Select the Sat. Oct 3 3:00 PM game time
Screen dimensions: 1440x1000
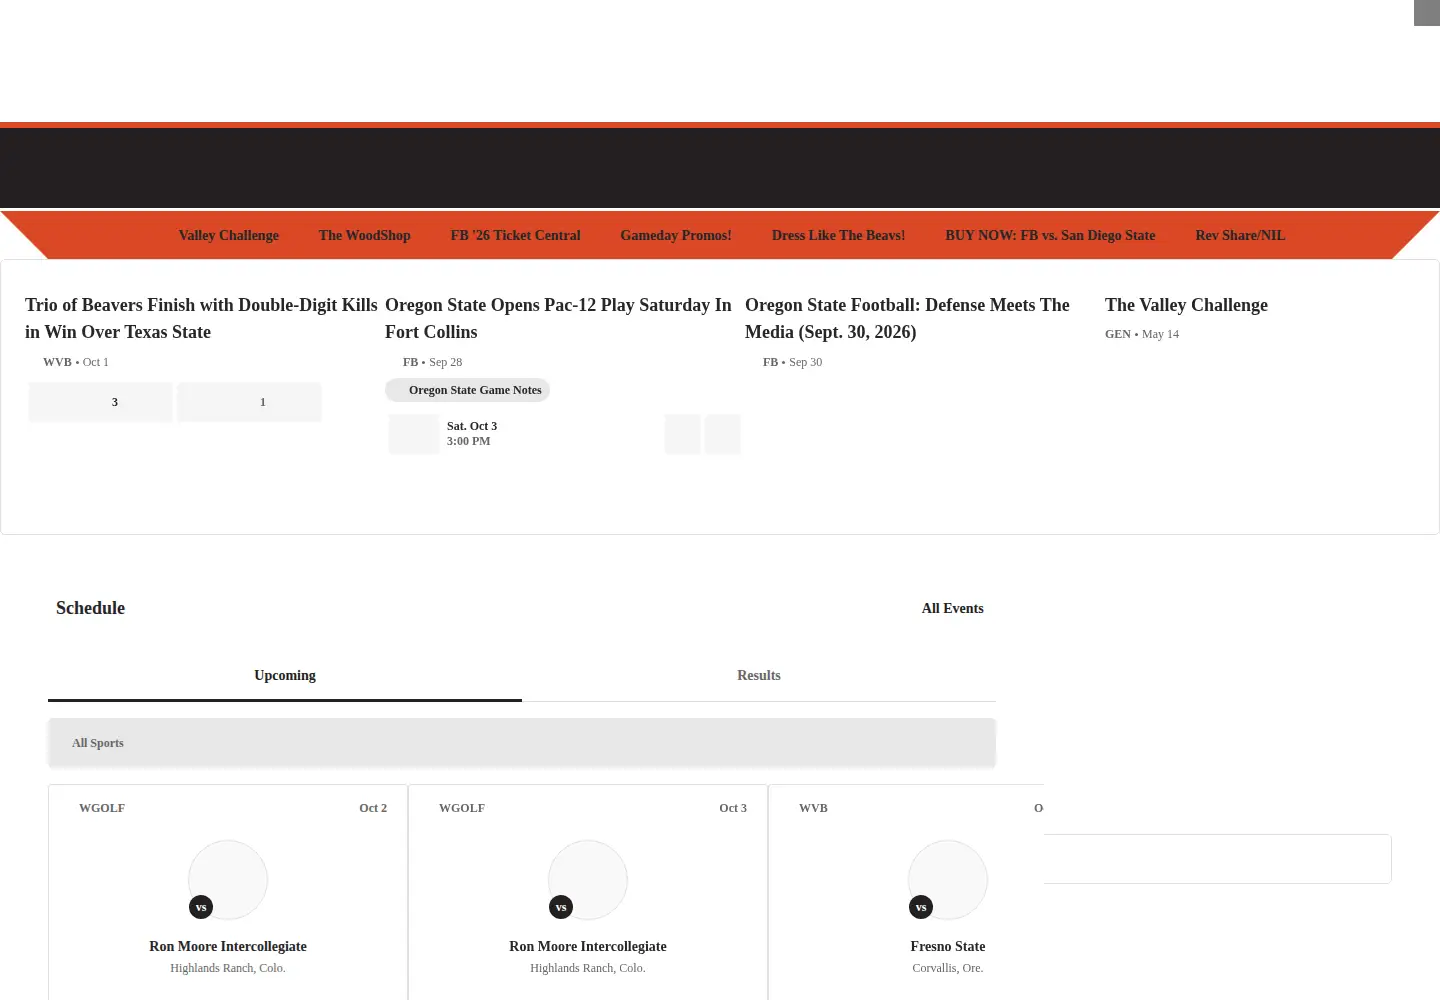(x=472, y=434)
